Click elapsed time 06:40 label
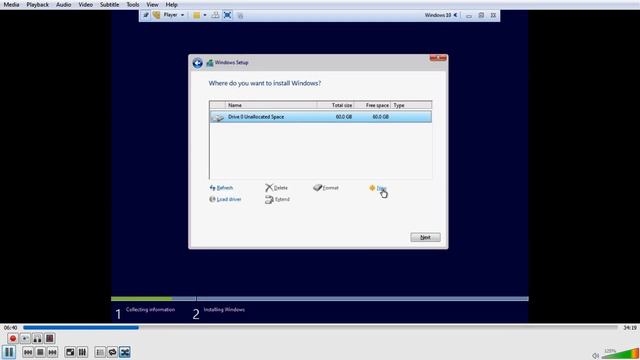 point(11,327)
